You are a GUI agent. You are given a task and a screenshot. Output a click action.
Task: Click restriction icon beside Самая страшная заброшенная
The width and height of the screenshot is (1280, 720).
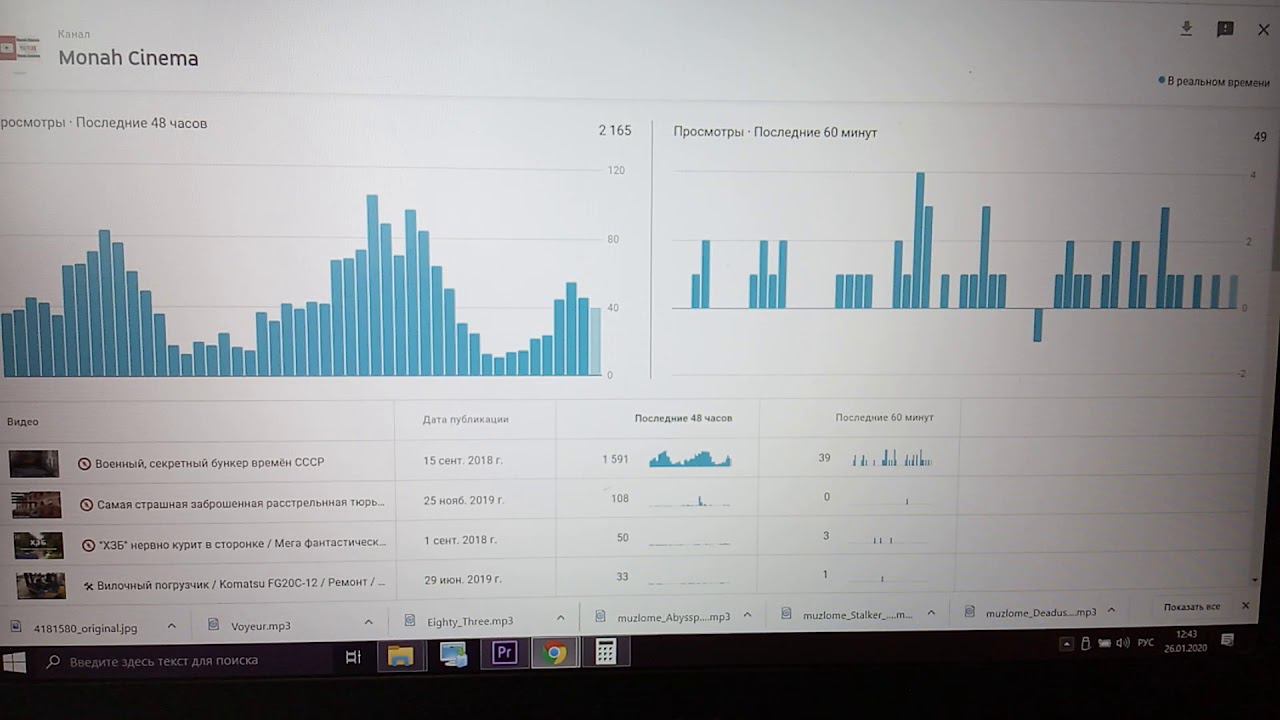[86, 504]
